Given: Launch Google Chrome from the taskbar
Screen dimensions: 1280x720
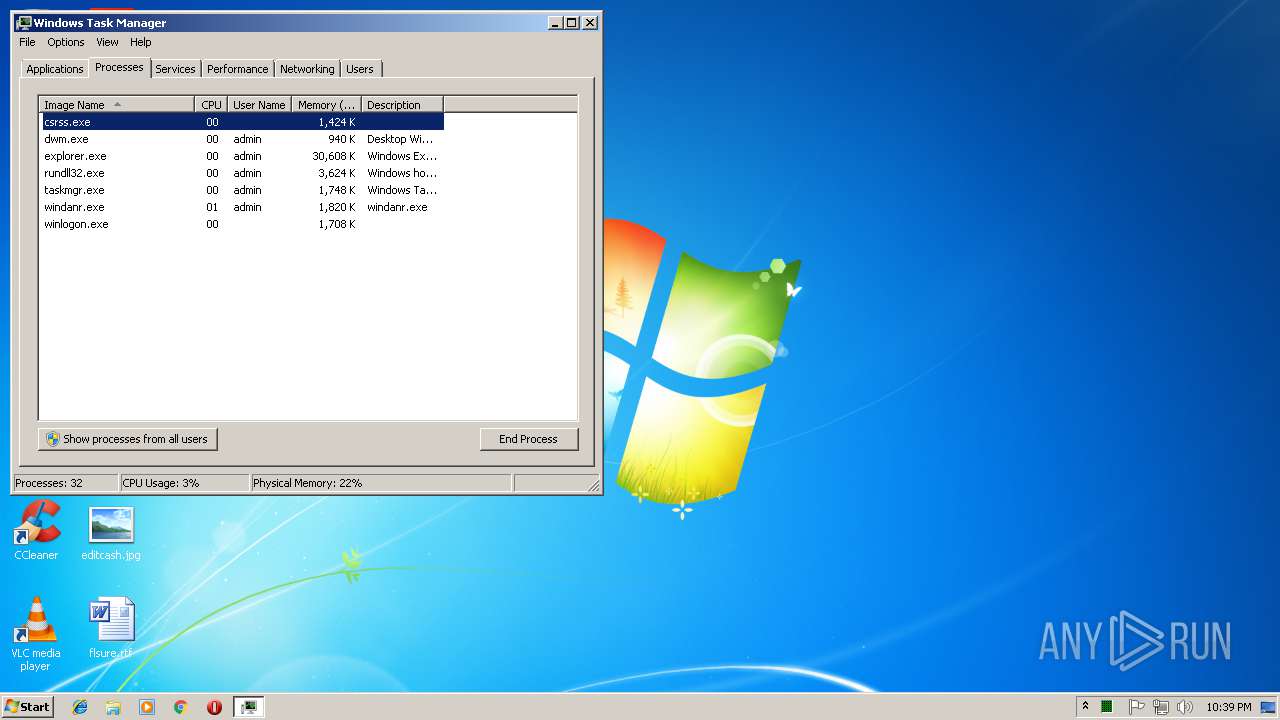Looking at the screenshot, I should pos(181,707).
